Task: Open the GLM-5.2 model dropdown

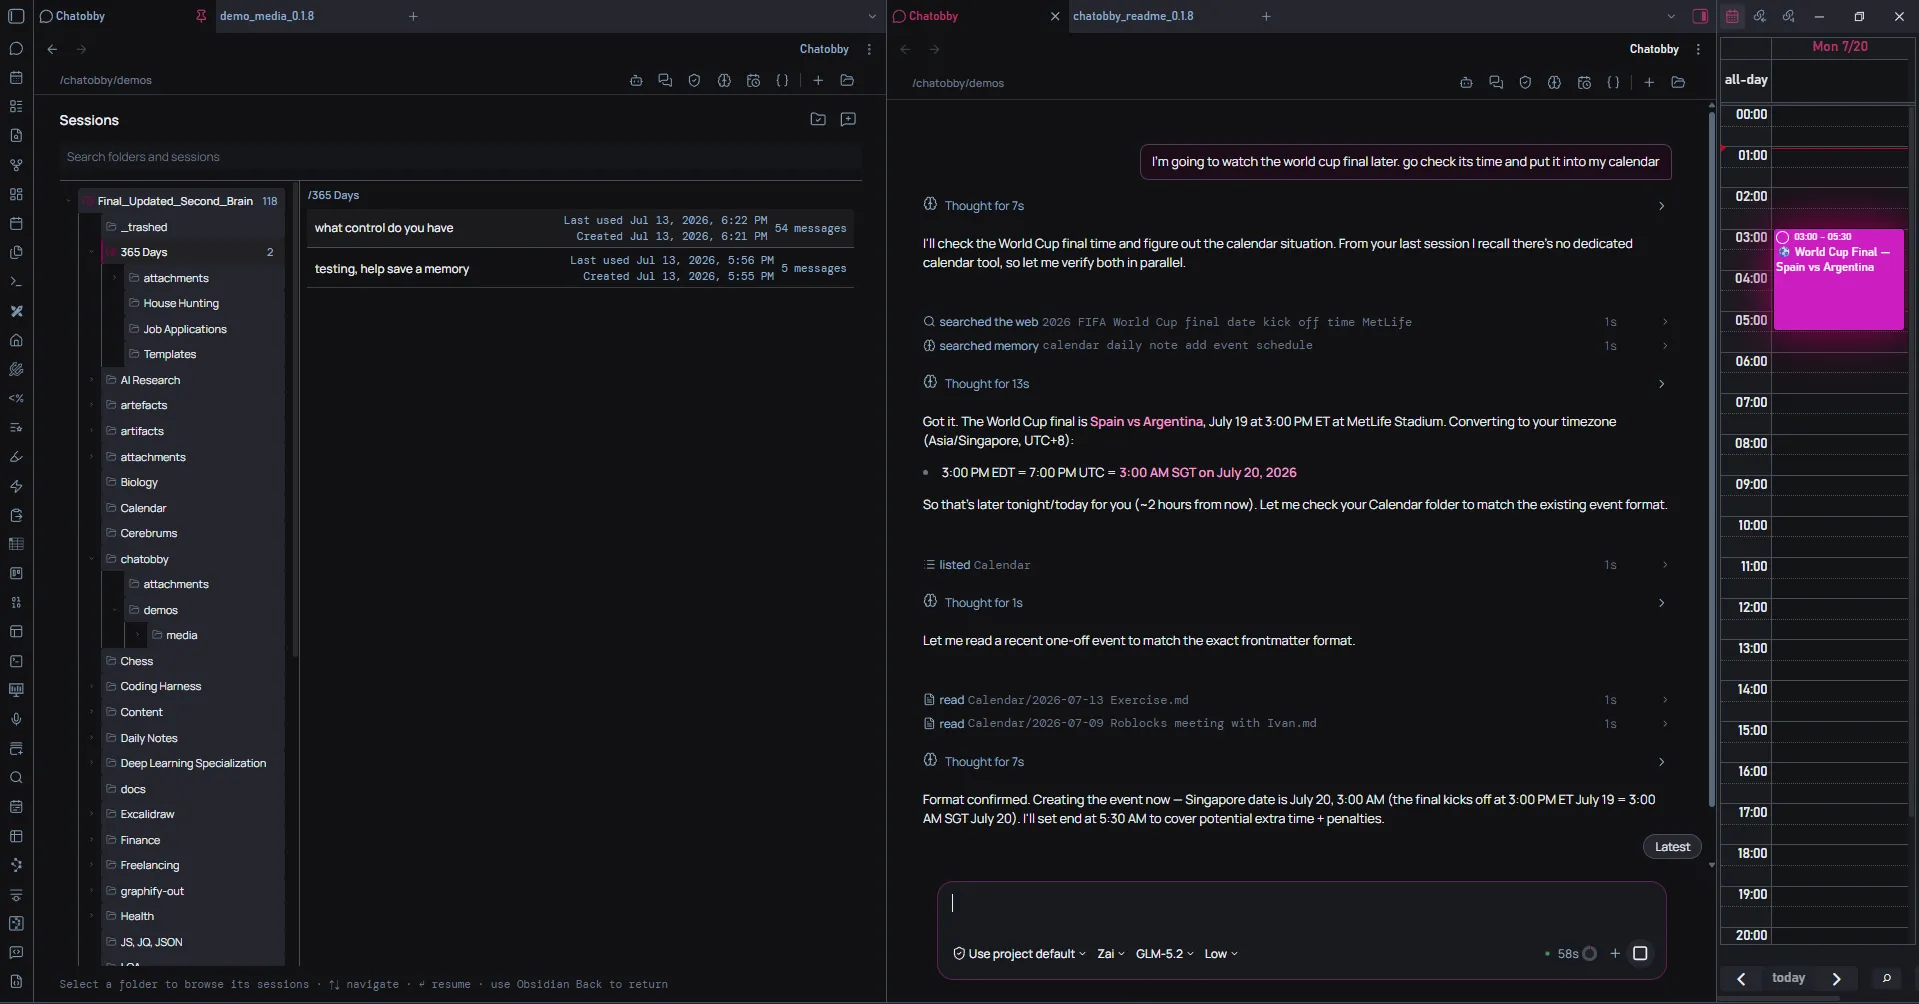Action: [x=1164, y=954]
